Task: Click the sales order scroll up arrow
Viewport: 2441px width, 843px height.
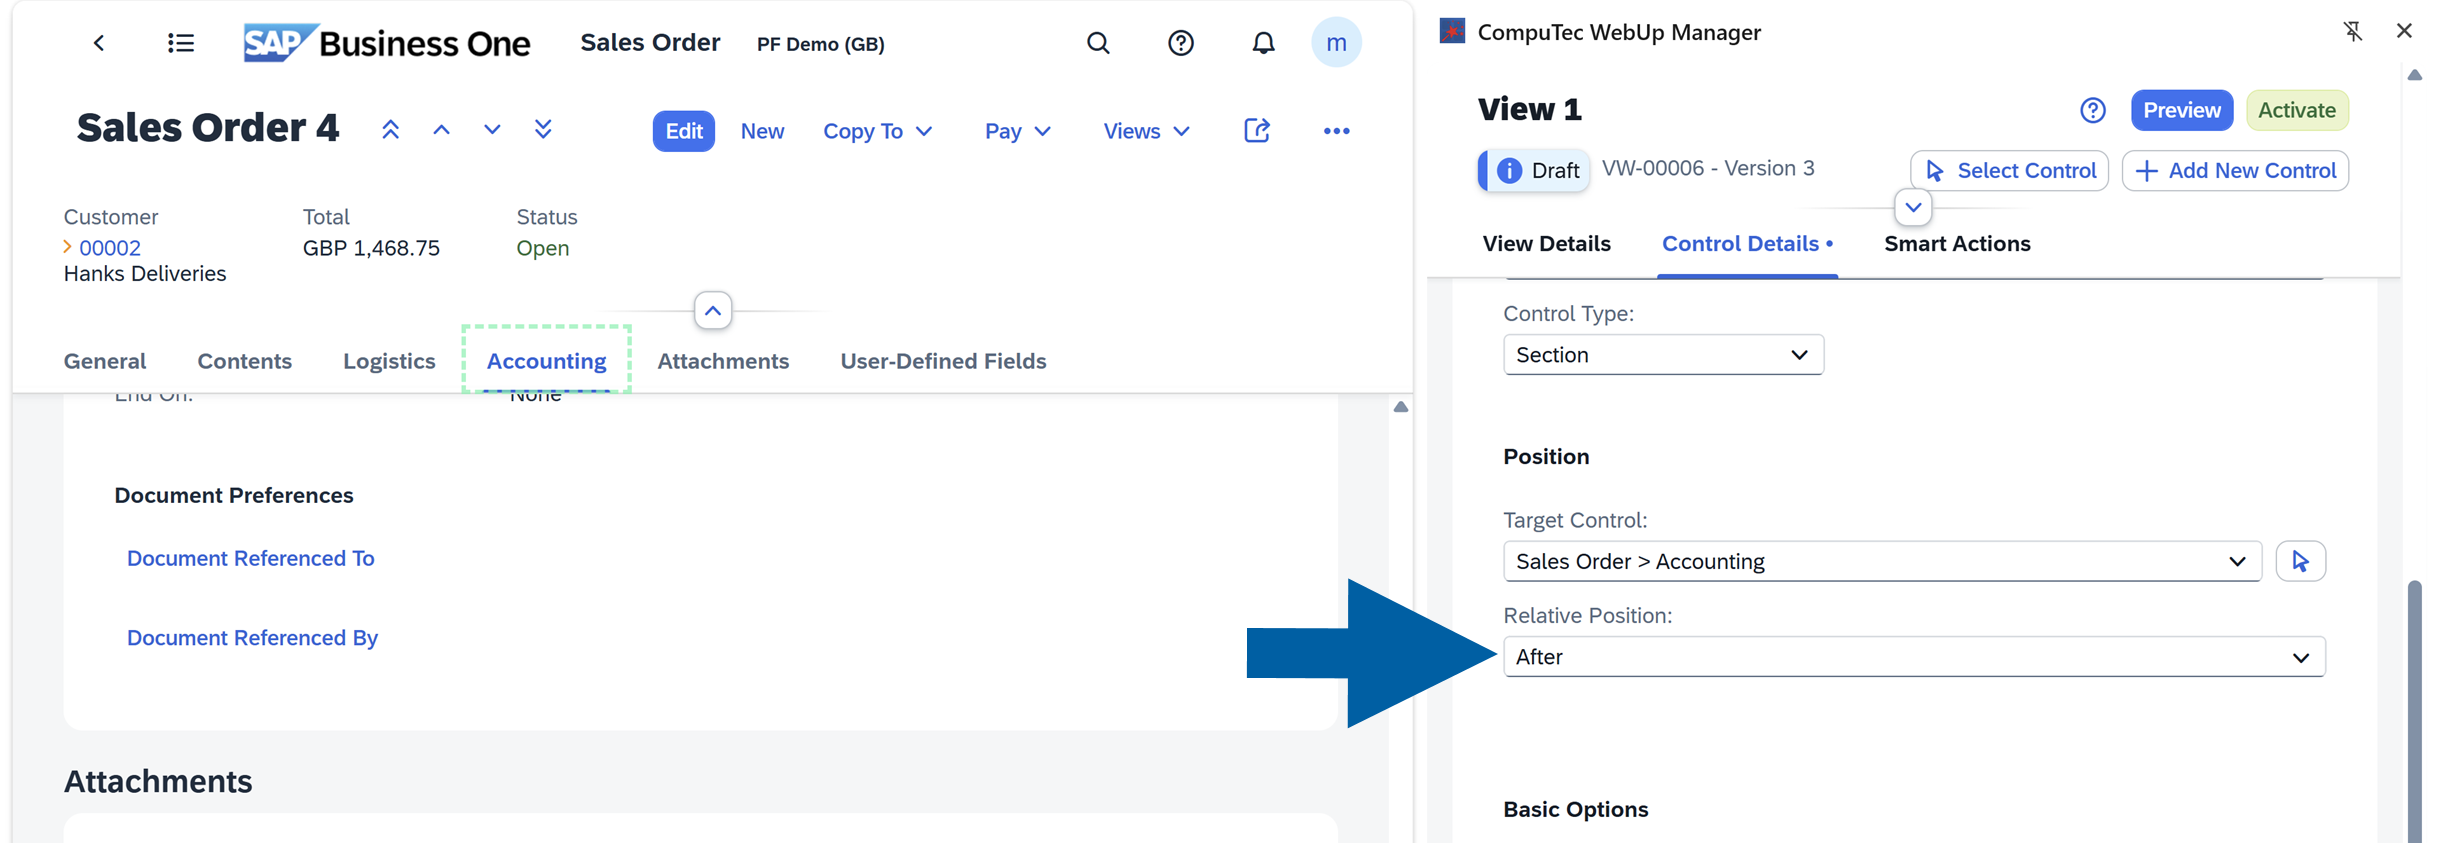Action: [x=1401, y=407]
